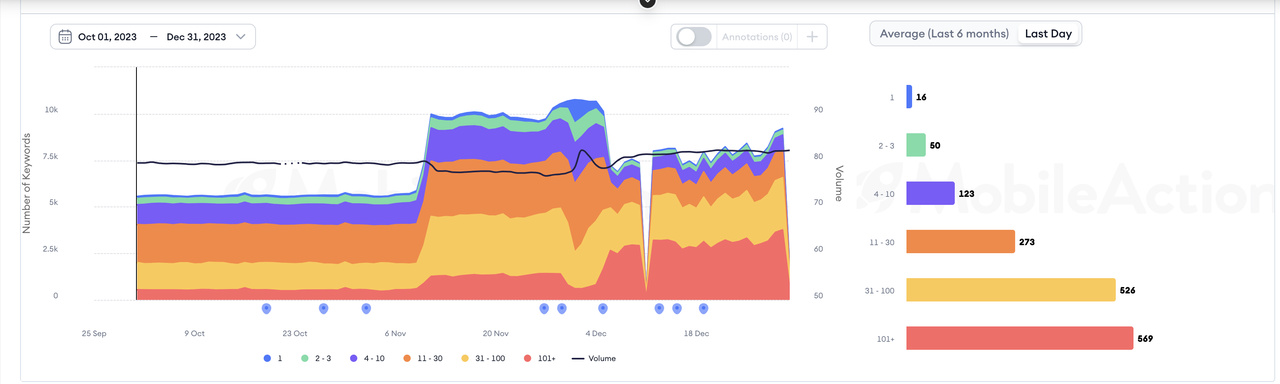Select the start date Oct 01, 2023
The image size is (1280, 384).
coord(108,37)
